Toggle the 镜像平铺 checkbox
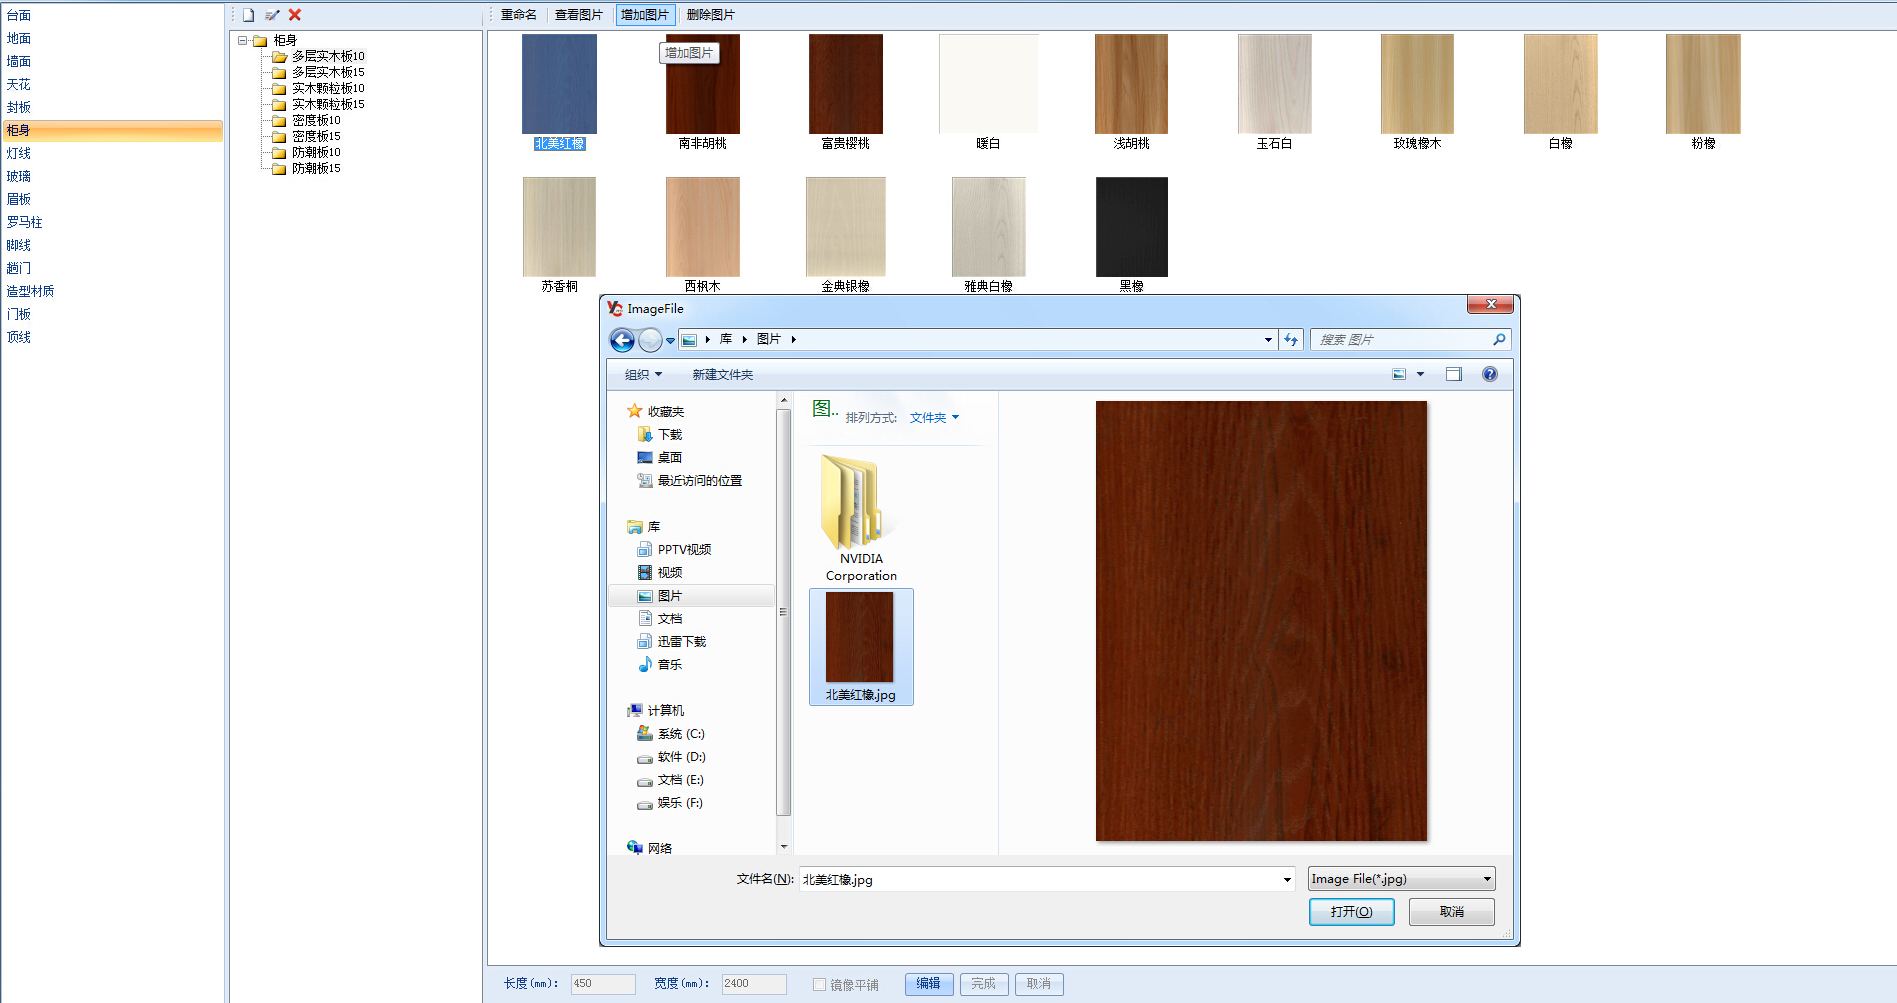1897x1003 pixels. 819,984
